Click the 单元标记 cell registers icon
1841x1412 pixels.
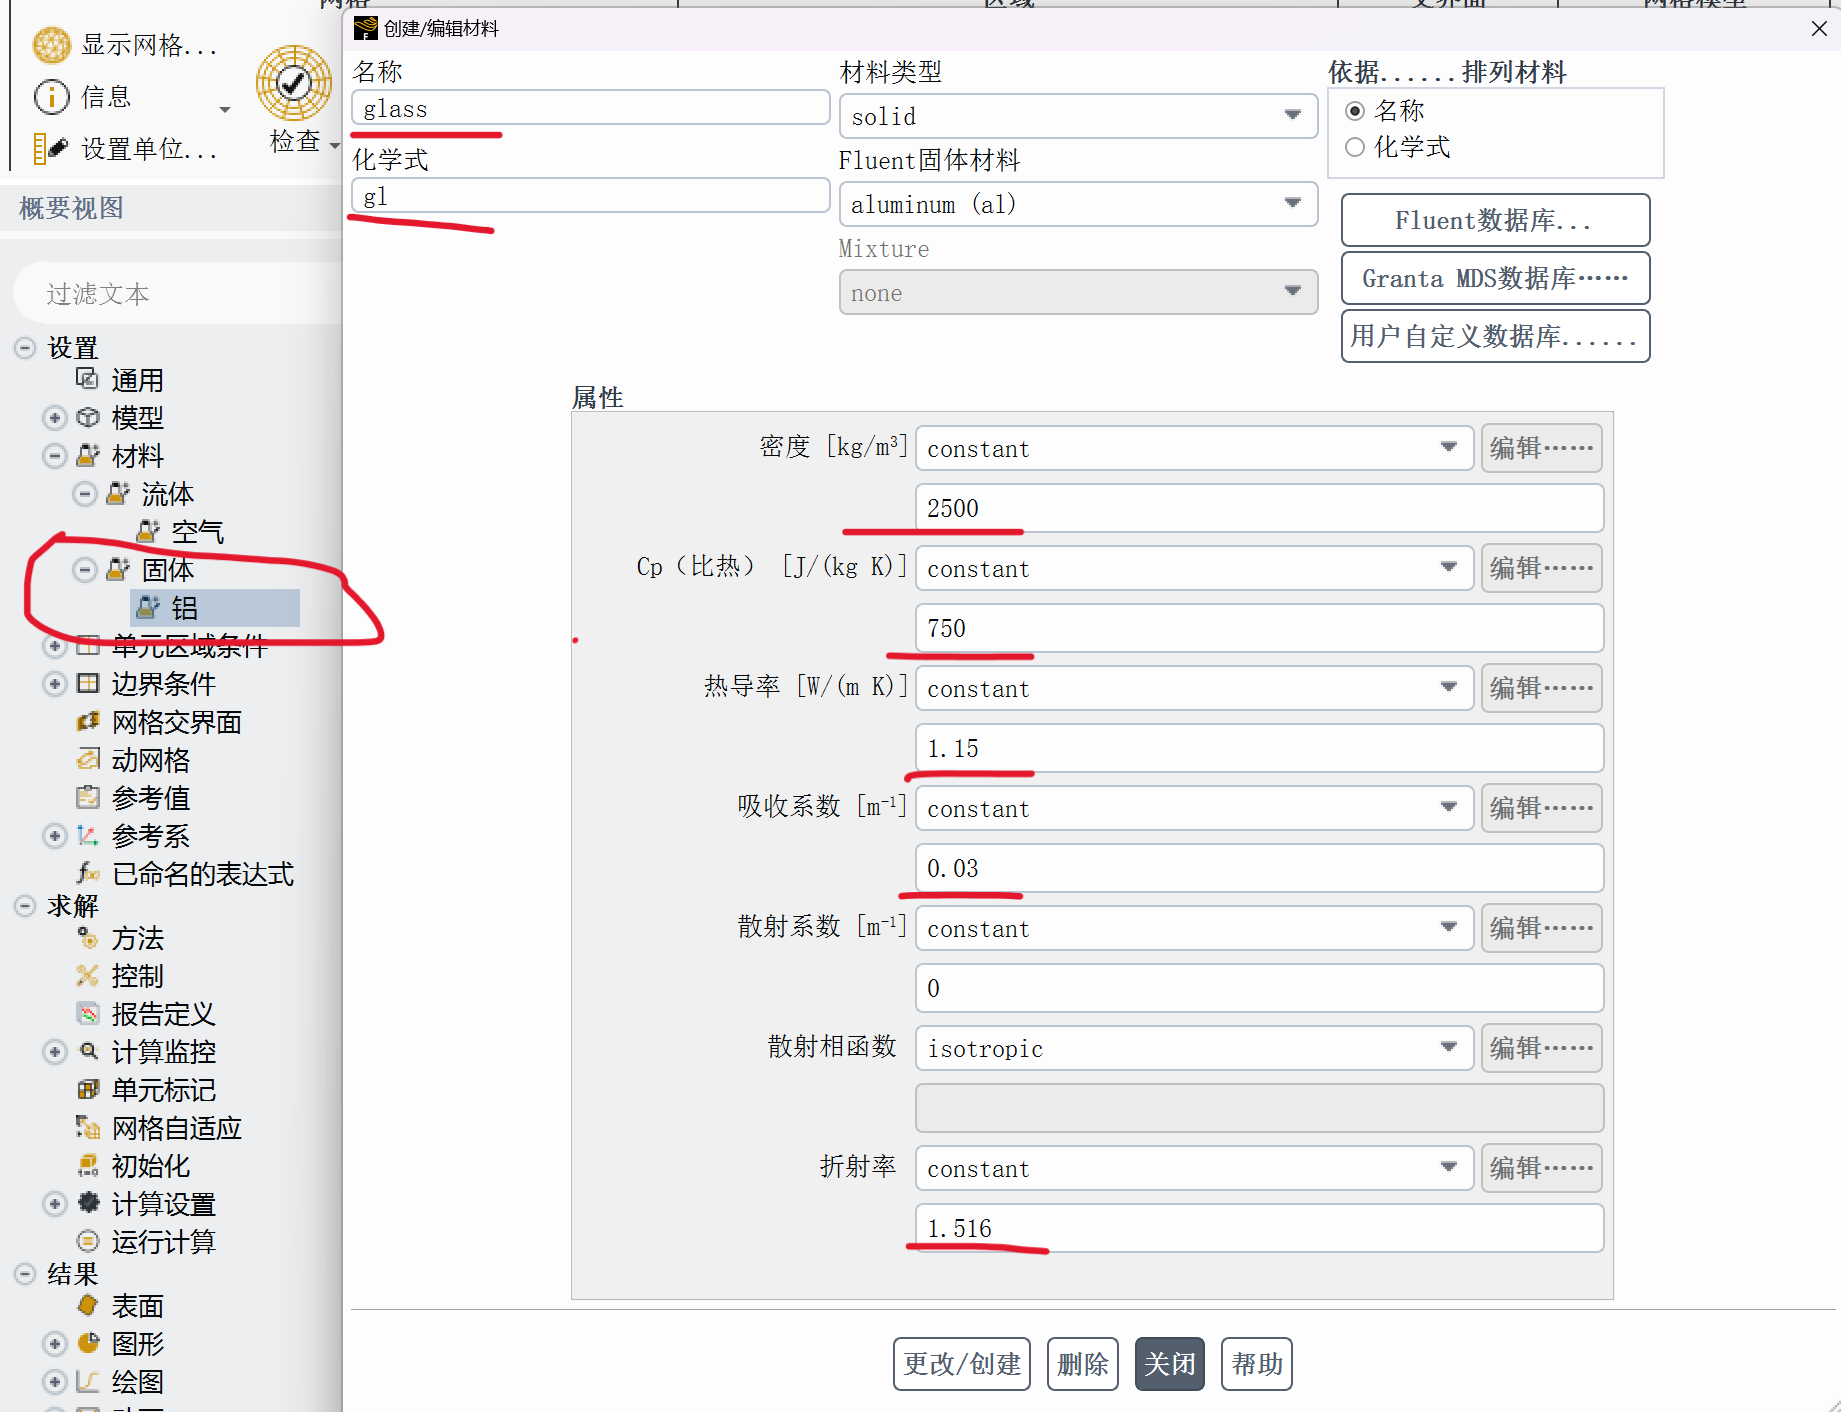88,1089
